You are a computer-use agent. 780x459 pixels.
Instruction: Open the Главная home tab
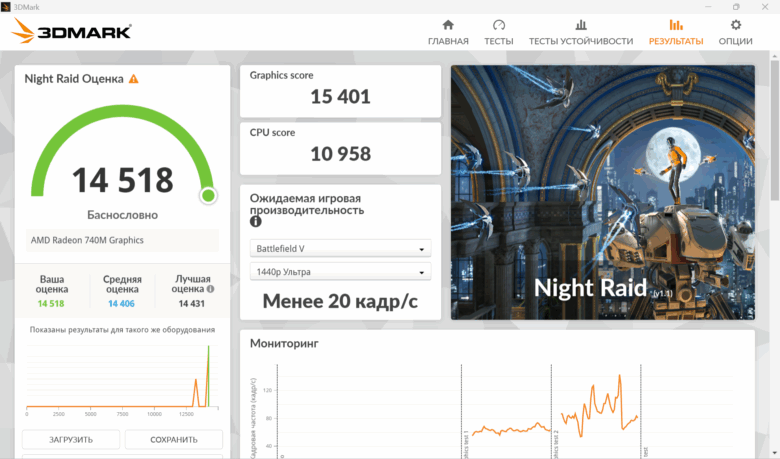coord(448,32)
